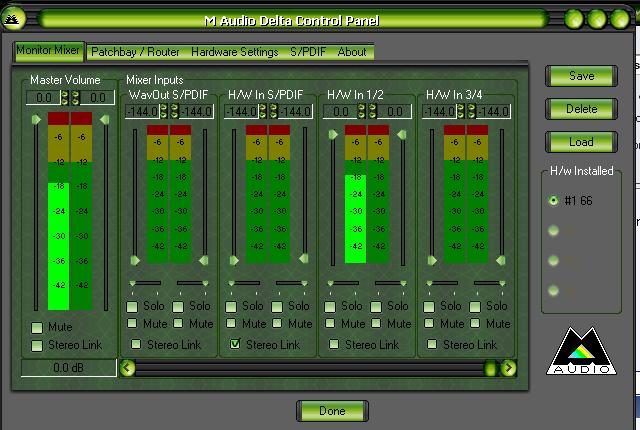
Task: Click H/W In S/PDIF left level spinner
Action: pyautogui.click(x=262, y=111)
